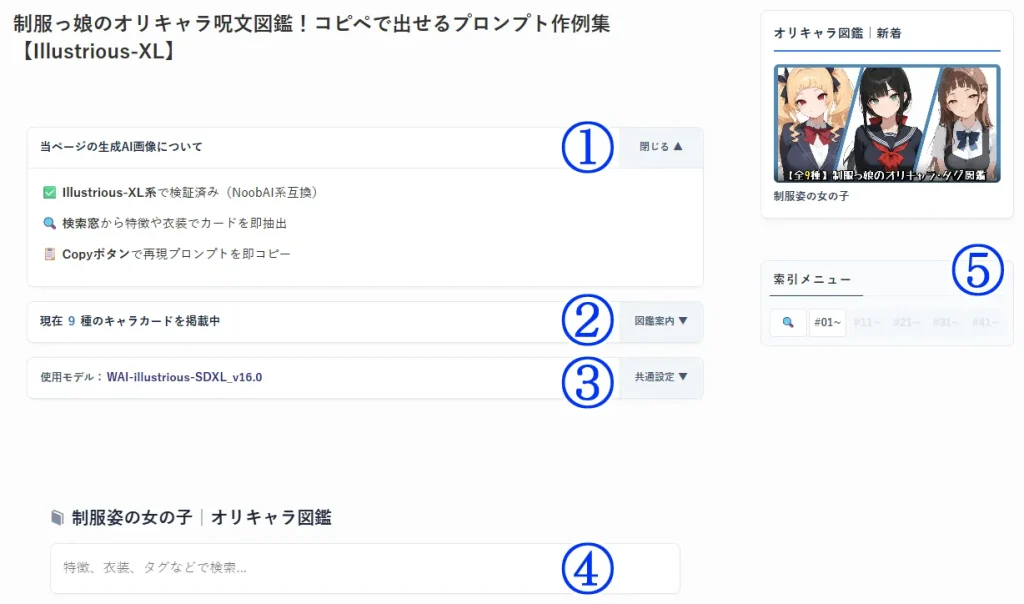The image size is (1024, 604).
Task: Click the WAI-illustrious-SDXL_v16.0 model link
Action: point(184,377)
